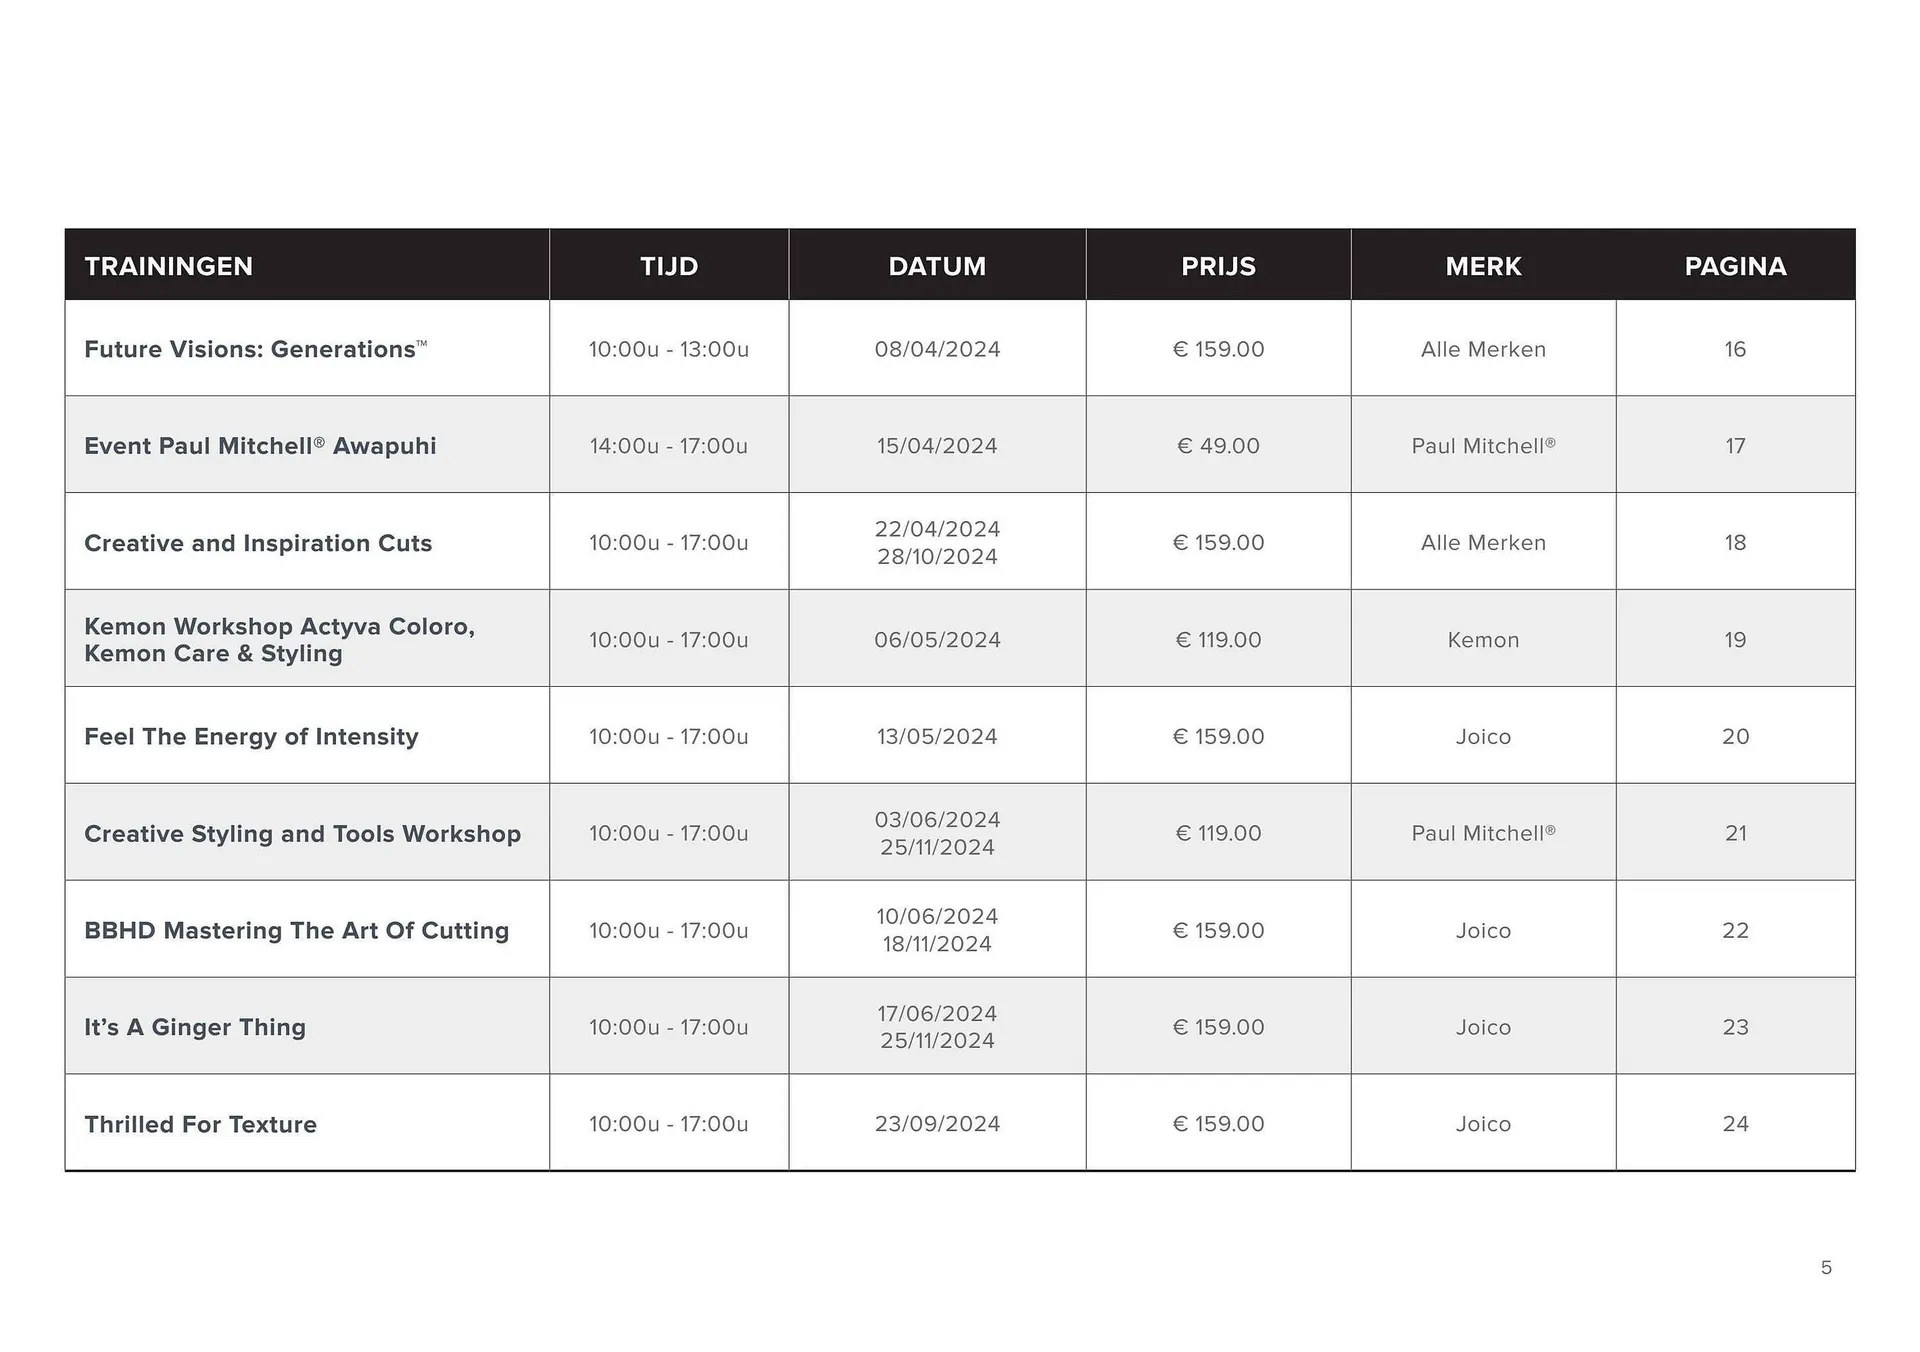Click the € 49.00 price cell
The image size is (1920, 1352).
[x=1218, y=446]
